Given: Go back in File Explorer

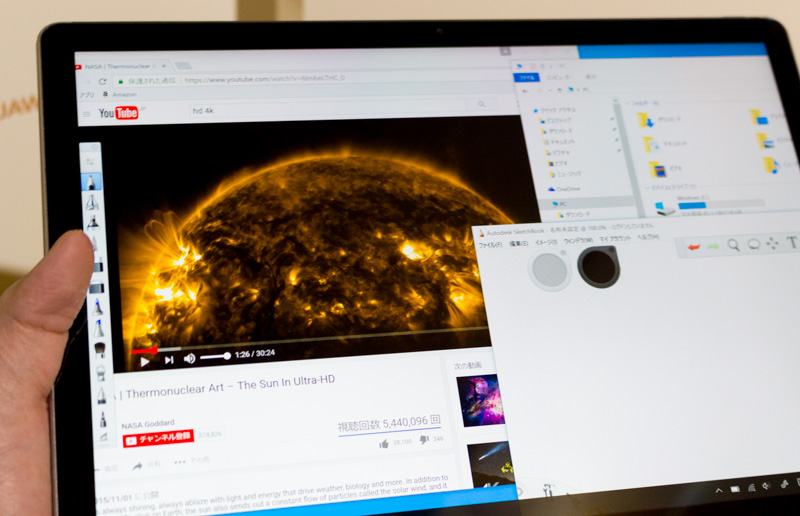Looking at the screenshot, I should click(x=526, y=91).
